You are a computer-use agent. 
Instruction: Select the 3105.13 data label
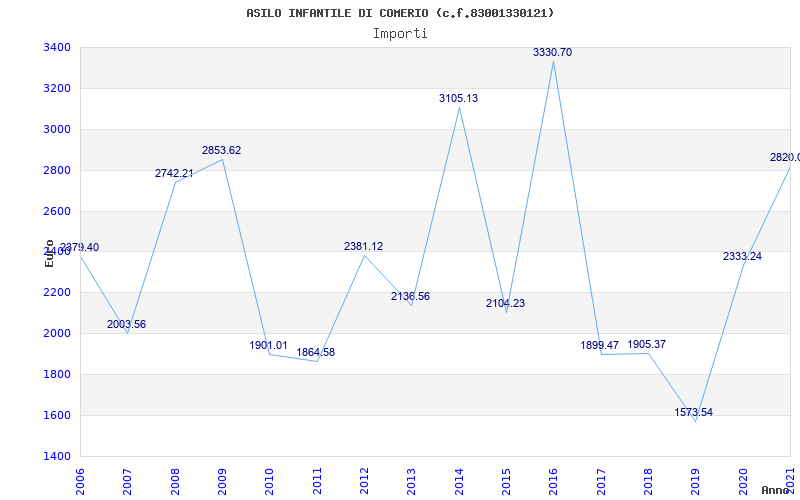point(459,98)
